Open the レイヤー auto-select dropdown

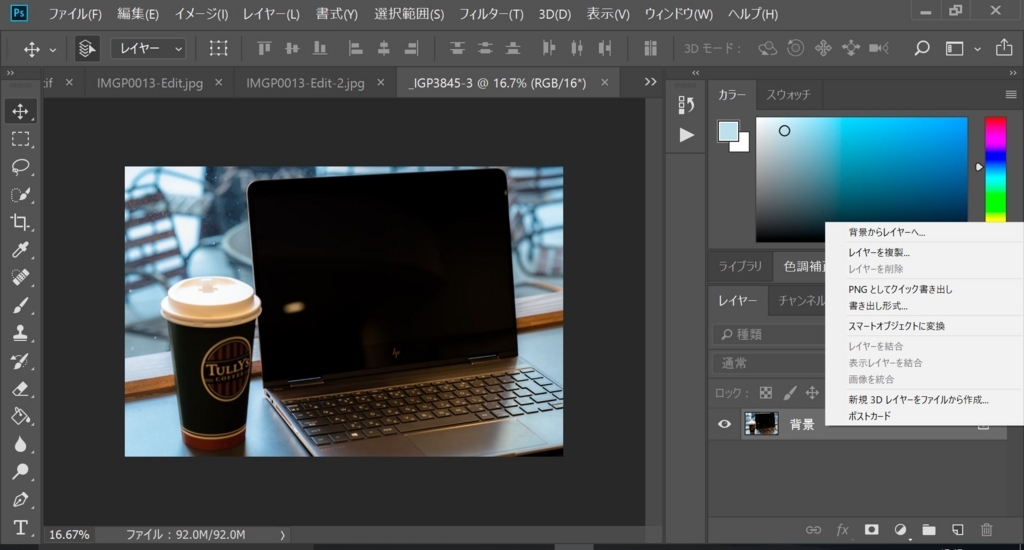149,48
